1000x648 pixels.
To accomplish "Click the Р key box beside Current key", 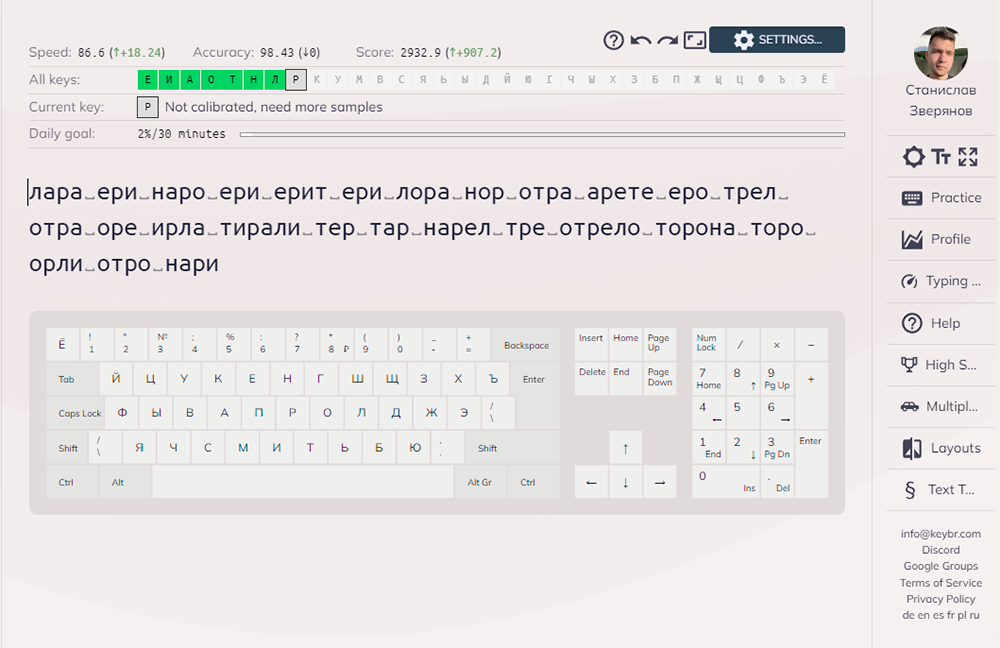I will pos(148,107).
